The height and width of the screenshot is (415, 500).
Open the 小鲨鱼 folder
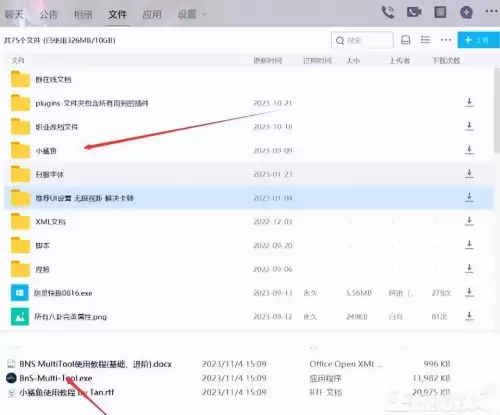tap(46, 151)
